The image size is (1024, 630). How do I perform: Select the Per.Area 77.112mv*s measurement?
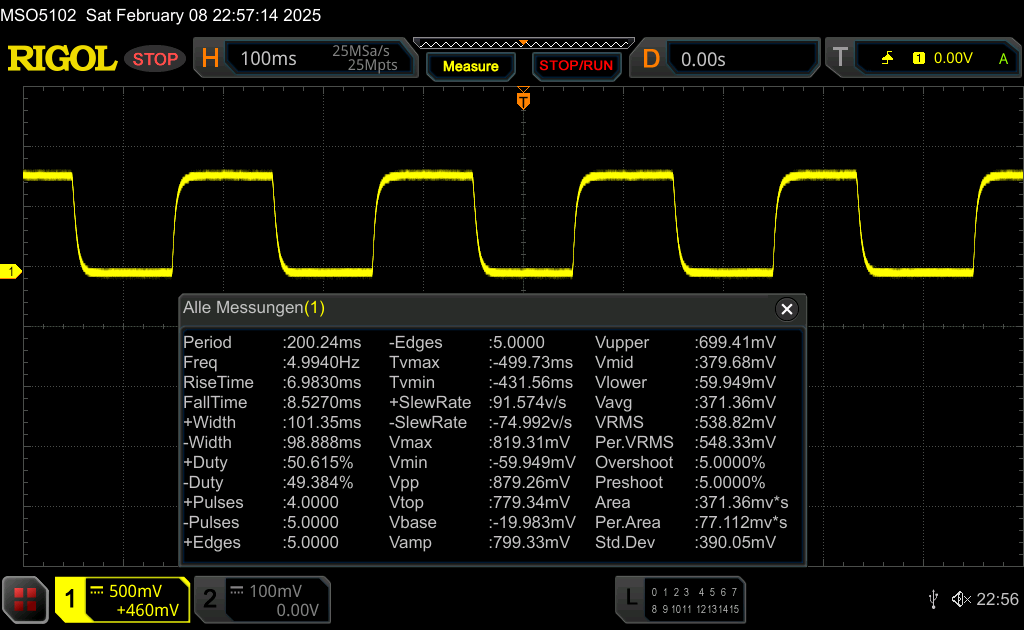pos(691,522)
